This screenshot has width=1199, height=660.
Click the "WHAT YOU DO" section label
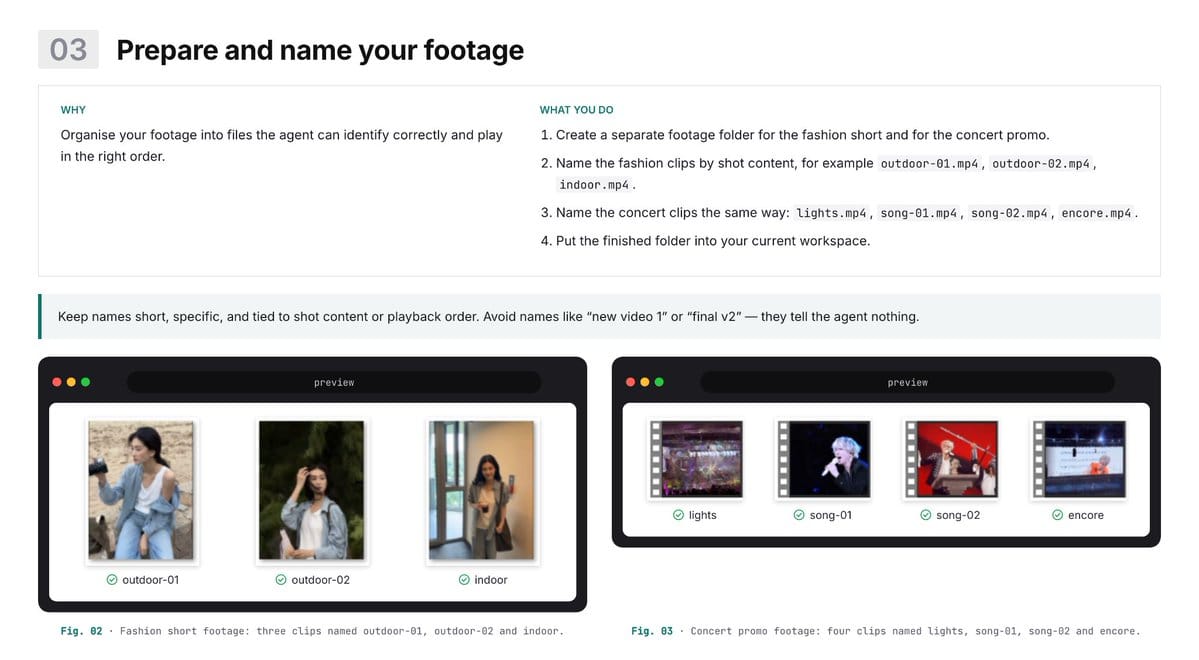point(577,110)
